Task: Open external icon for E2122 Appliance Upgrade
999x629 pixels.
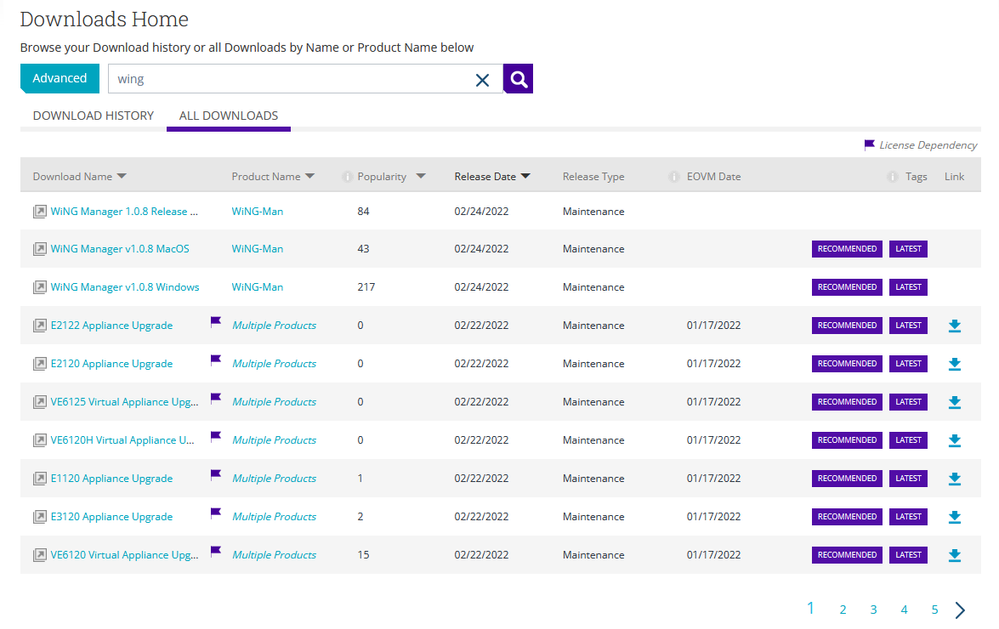Action: pyautogui.click(x=40, y=325)
